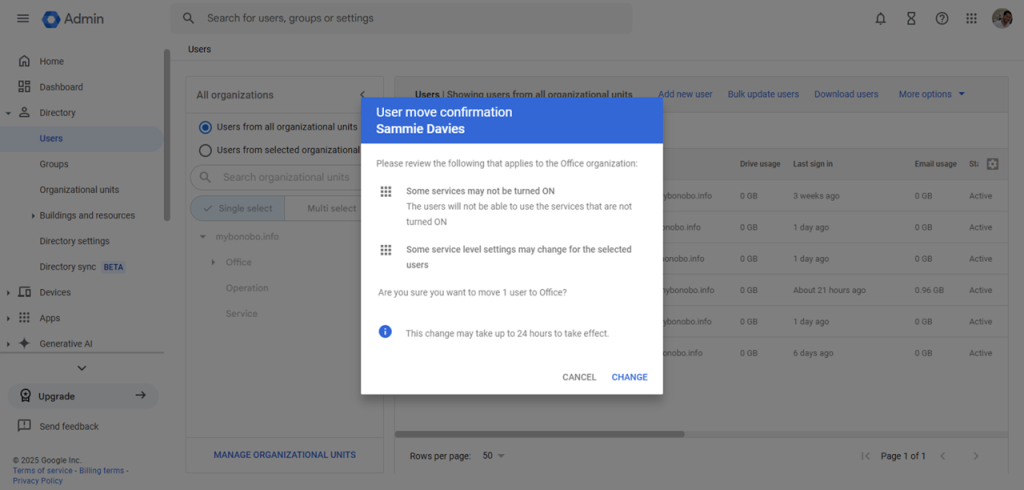Click the Apps grid icon in sidebar

click(x=24, y=318)
